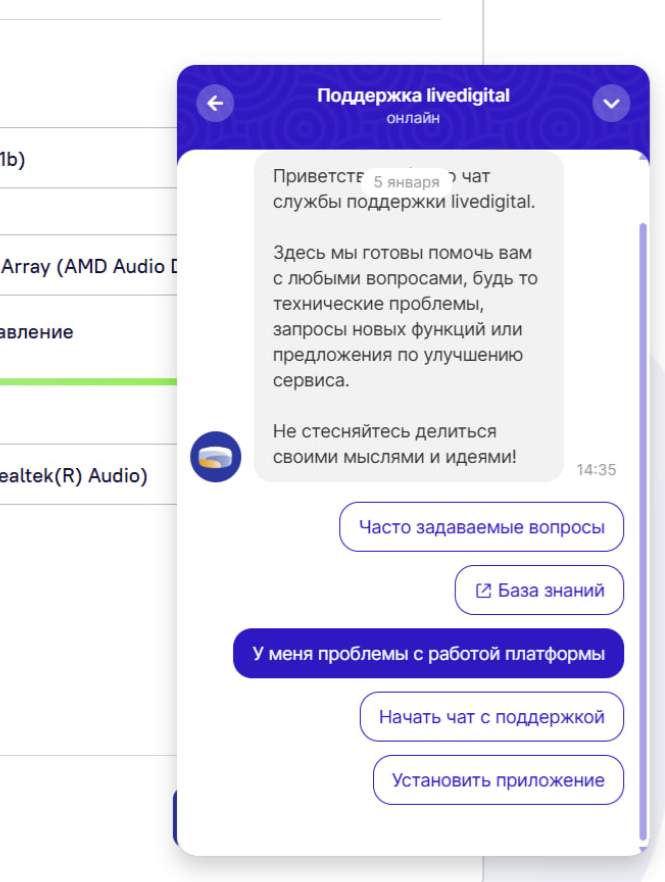Click the онлайн status text
This screenshot has width=665, height=882.
point(413,118)
